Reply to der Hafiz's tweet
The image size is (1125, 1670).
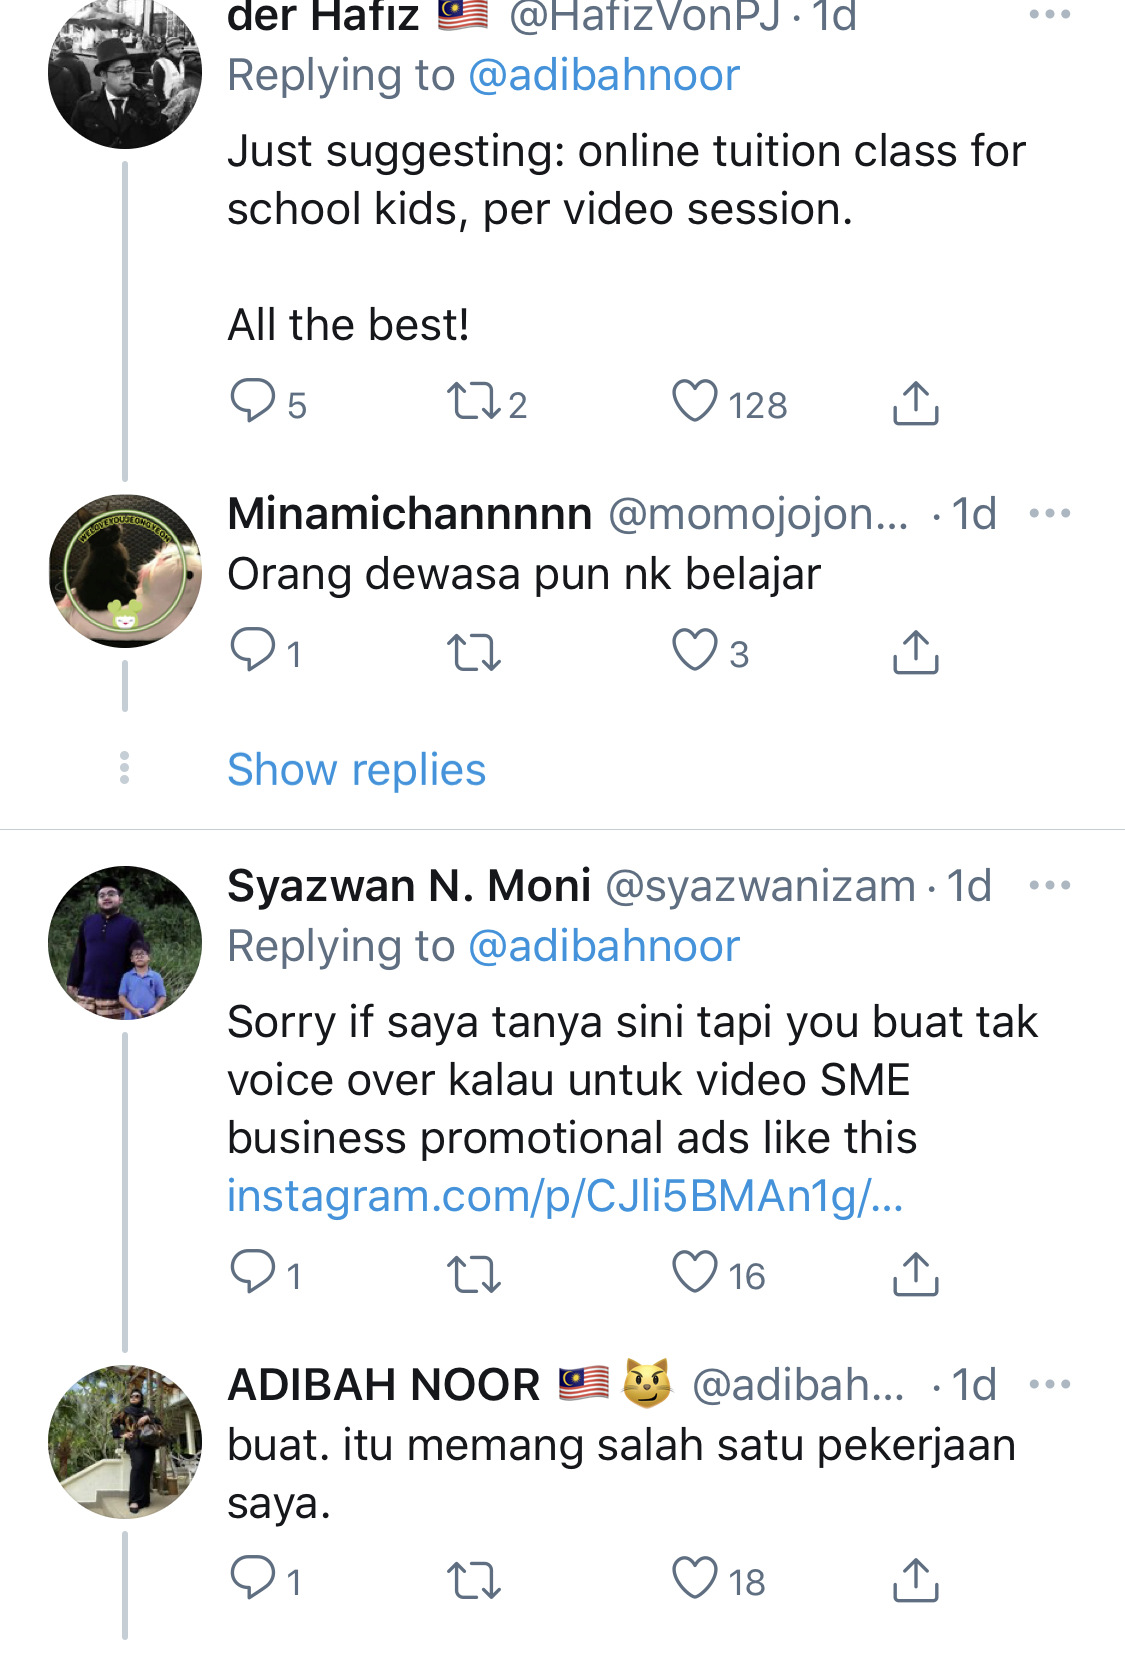point(253,402)
